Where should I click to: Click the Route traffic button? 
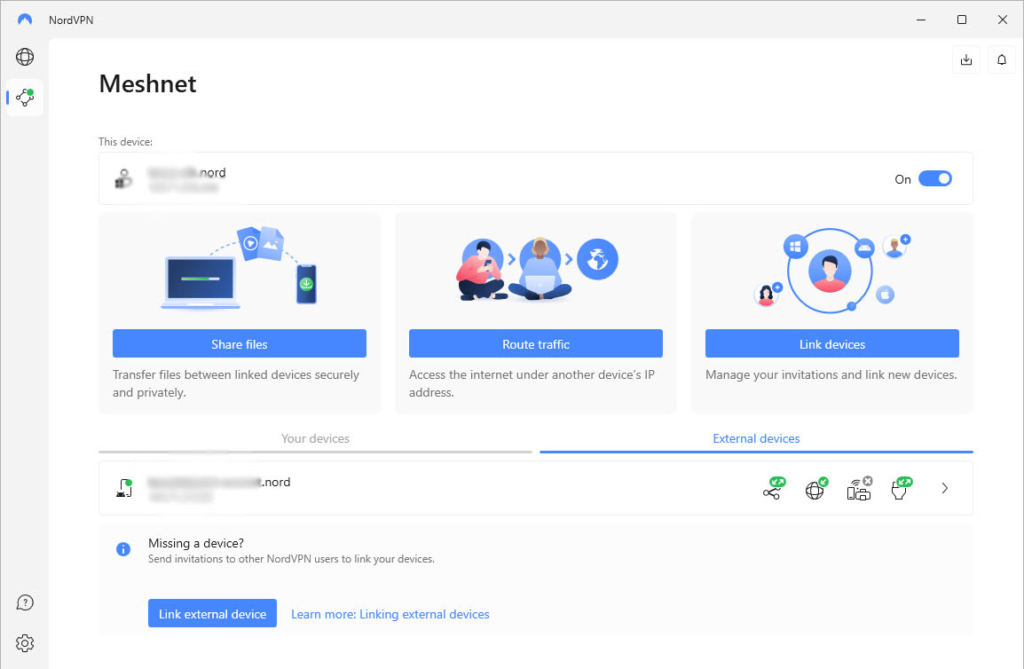click(x=536, y=343)
